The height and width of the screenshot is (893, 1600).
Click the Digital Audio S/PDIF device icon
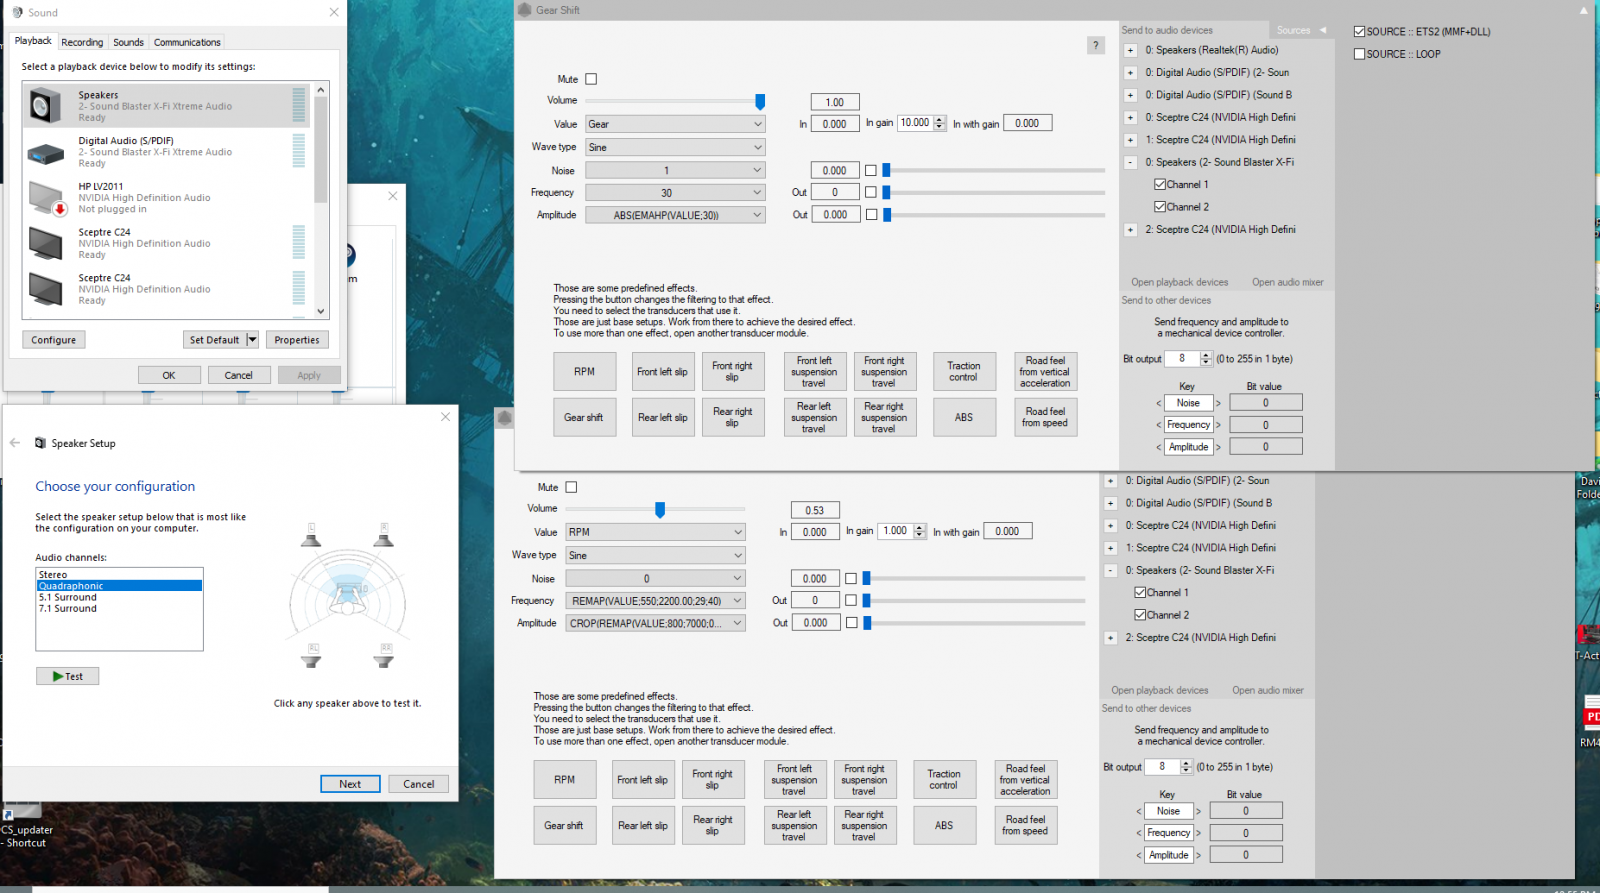pyautogui.click(x=46, y=152)
